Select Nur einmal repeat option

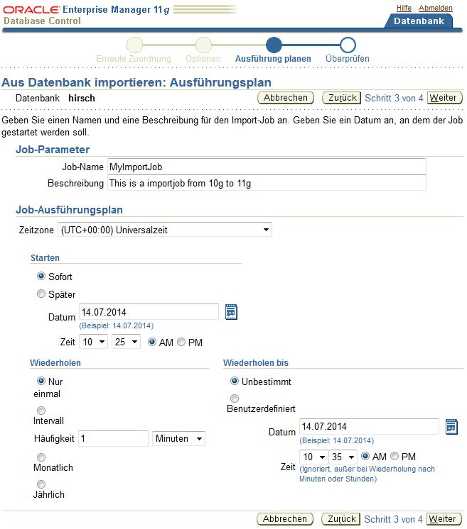point(41,381)
